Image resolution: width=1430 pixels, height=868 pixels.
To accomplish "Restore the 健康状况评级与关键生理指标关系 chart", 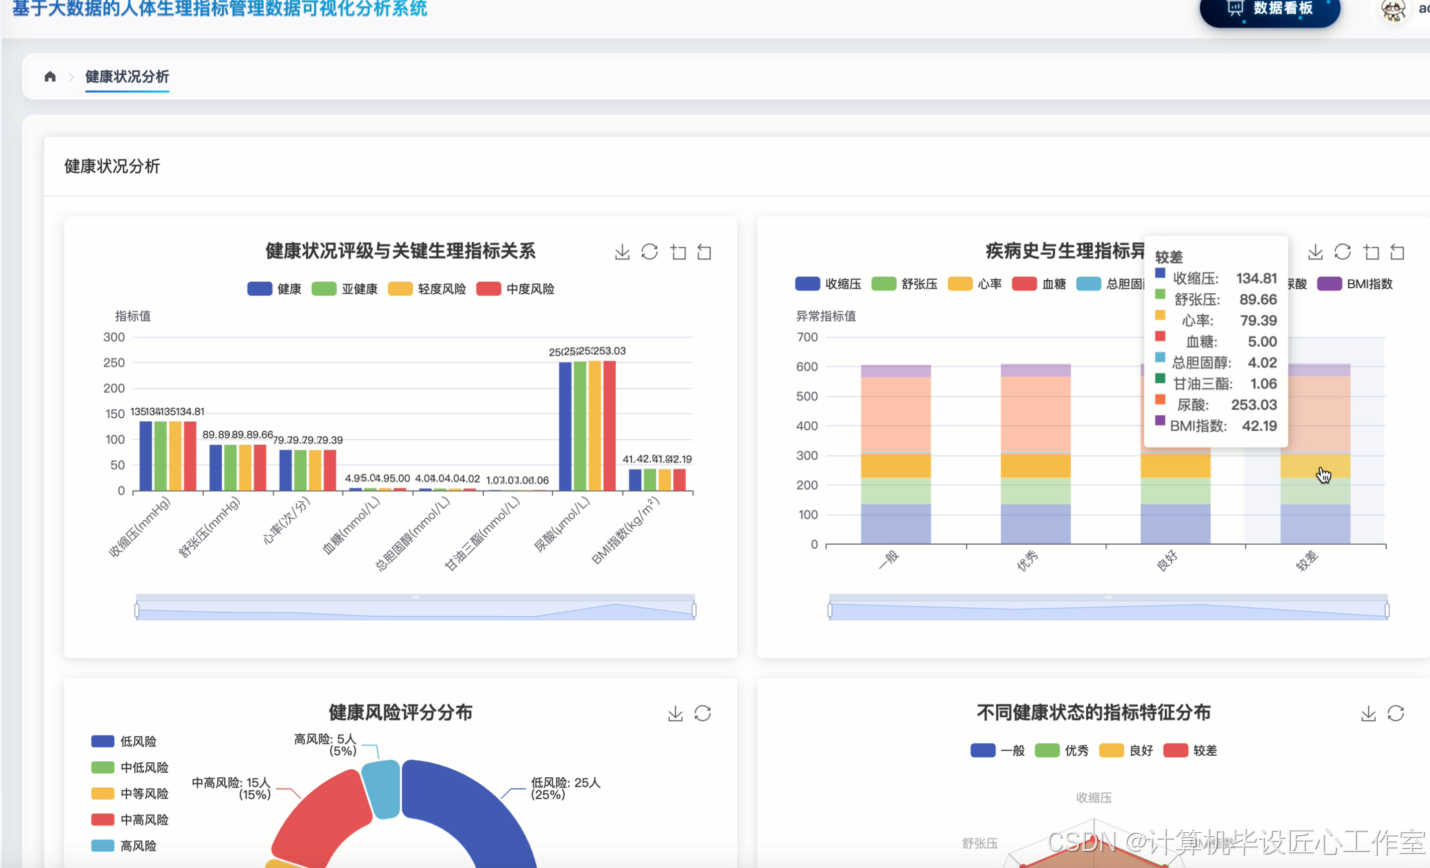I will (650, 252).
